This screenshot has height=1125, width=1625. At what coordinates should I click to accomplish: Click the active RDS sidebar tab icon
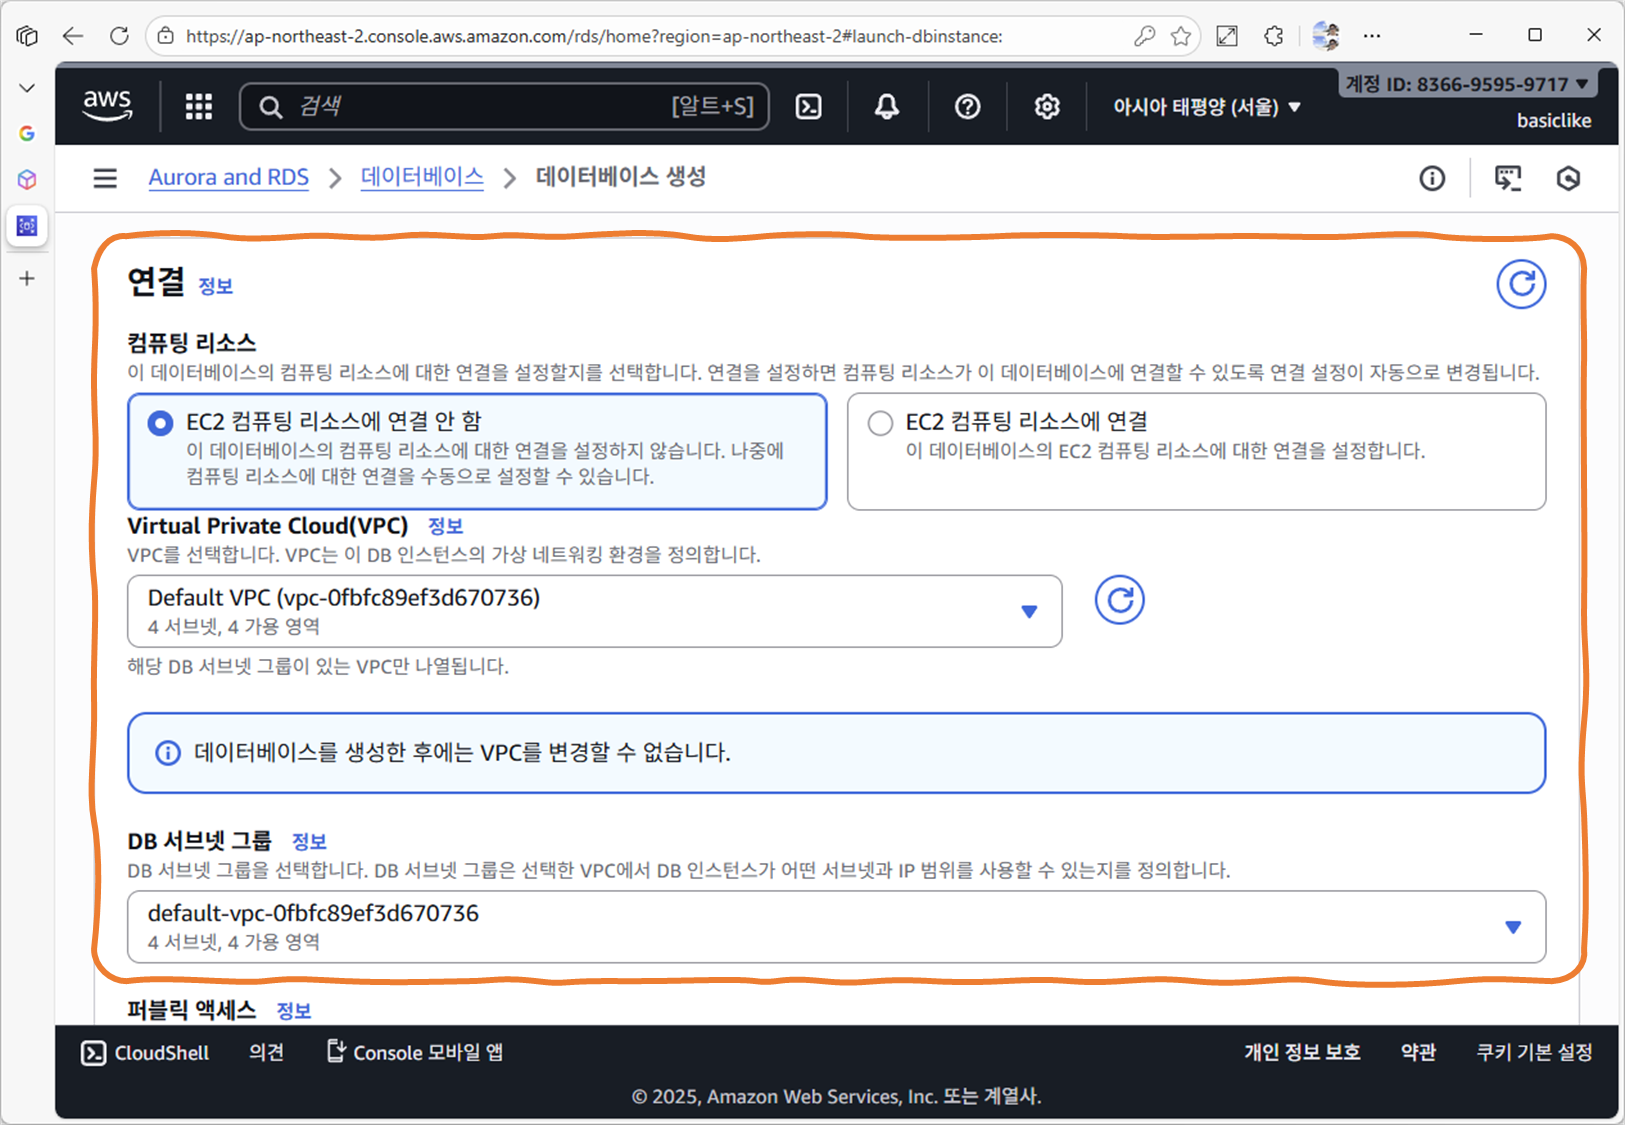[27, 225]
